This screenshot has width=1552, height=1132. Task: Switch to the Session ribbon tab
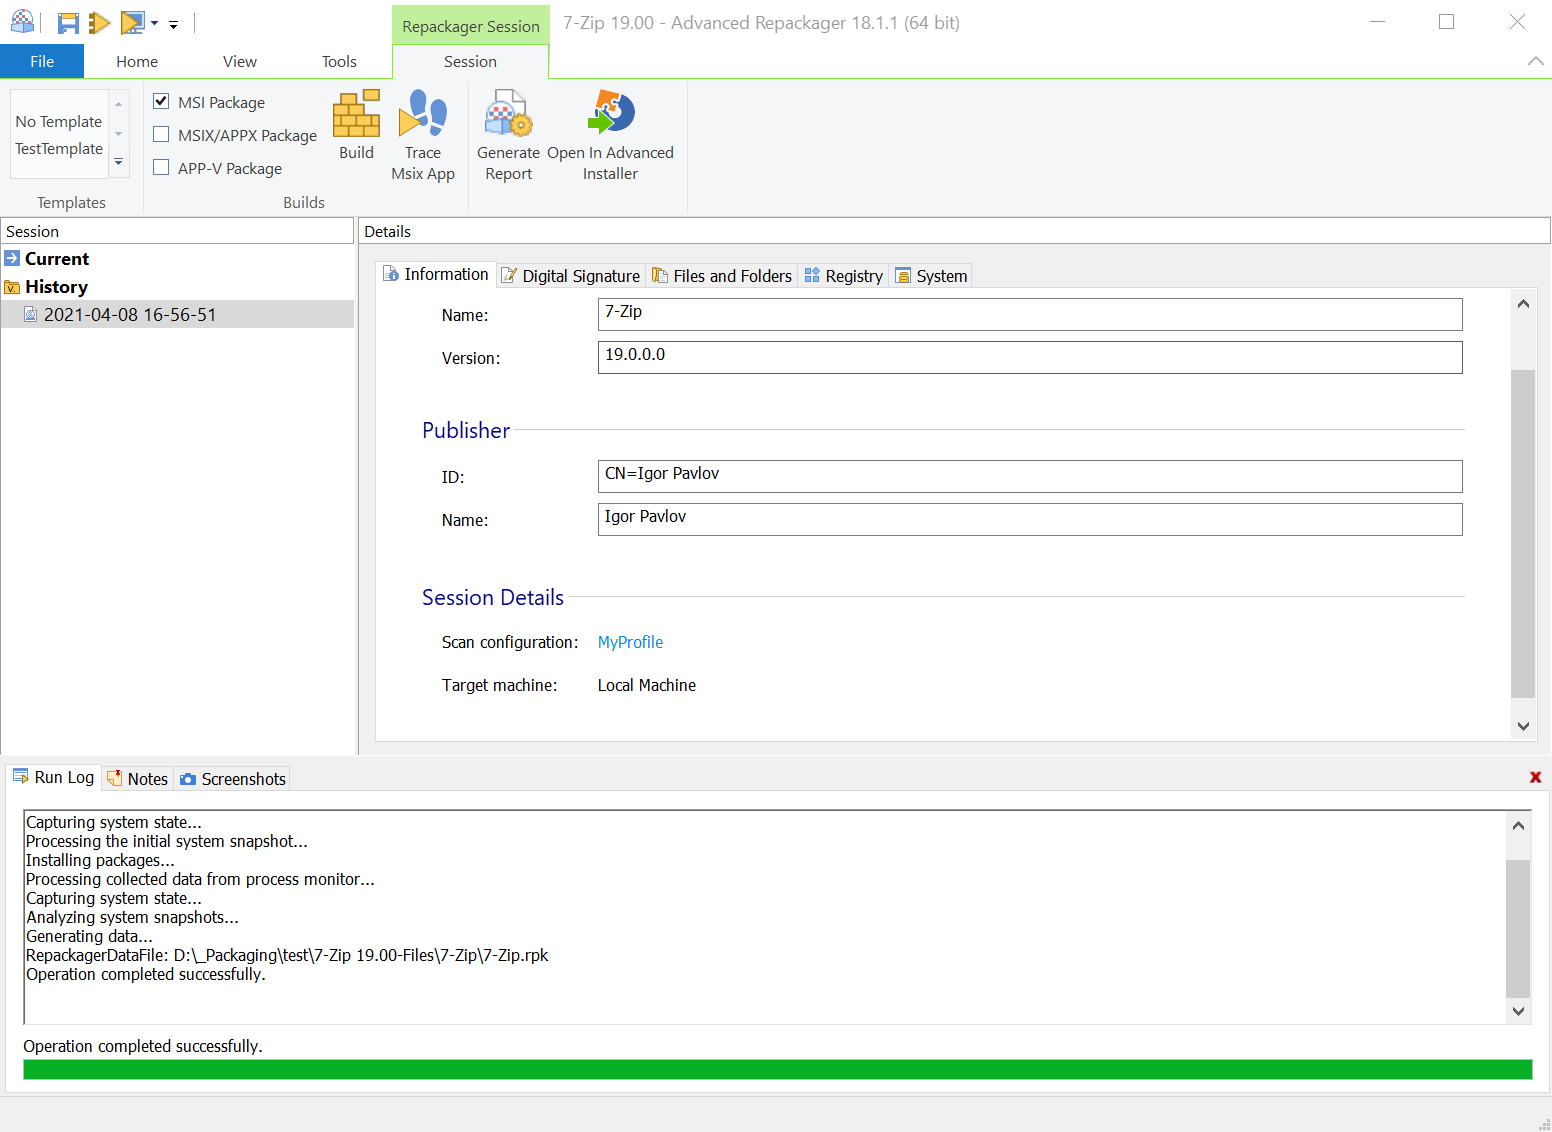470,61
